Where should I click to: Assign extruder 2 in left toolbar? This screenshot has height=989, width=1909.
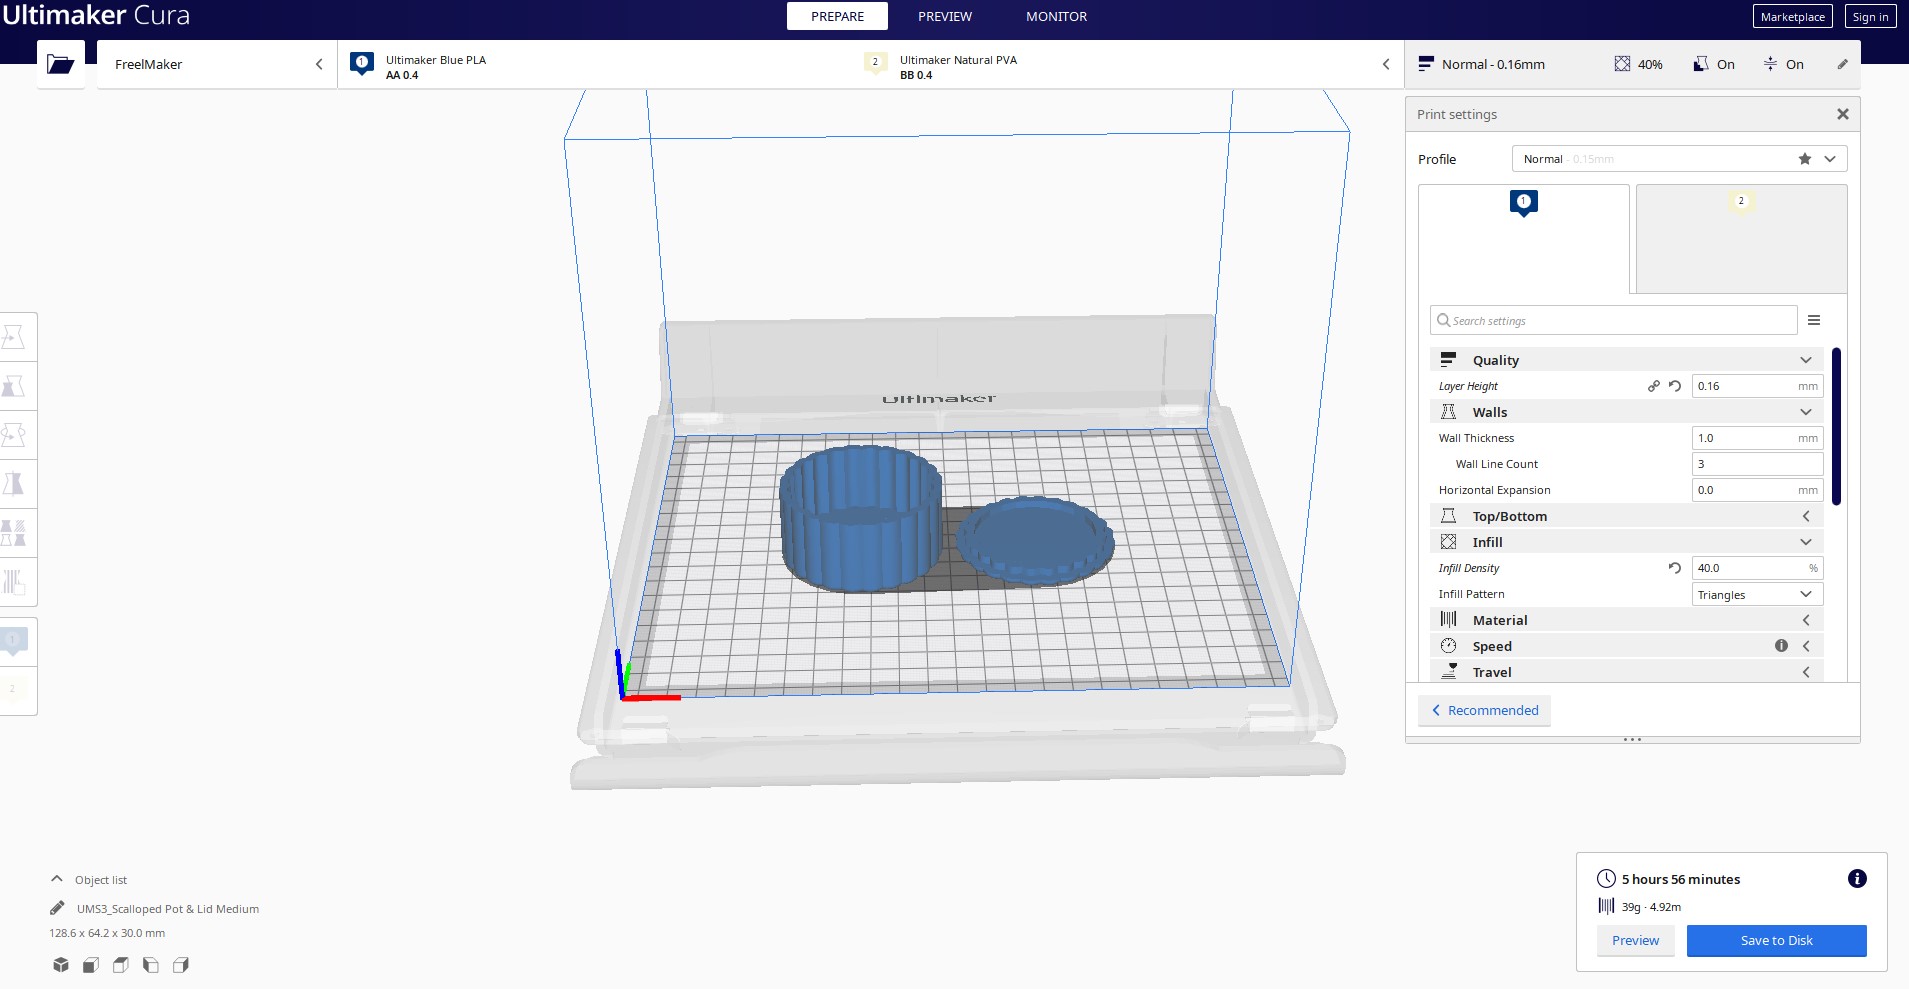point(14,690)
